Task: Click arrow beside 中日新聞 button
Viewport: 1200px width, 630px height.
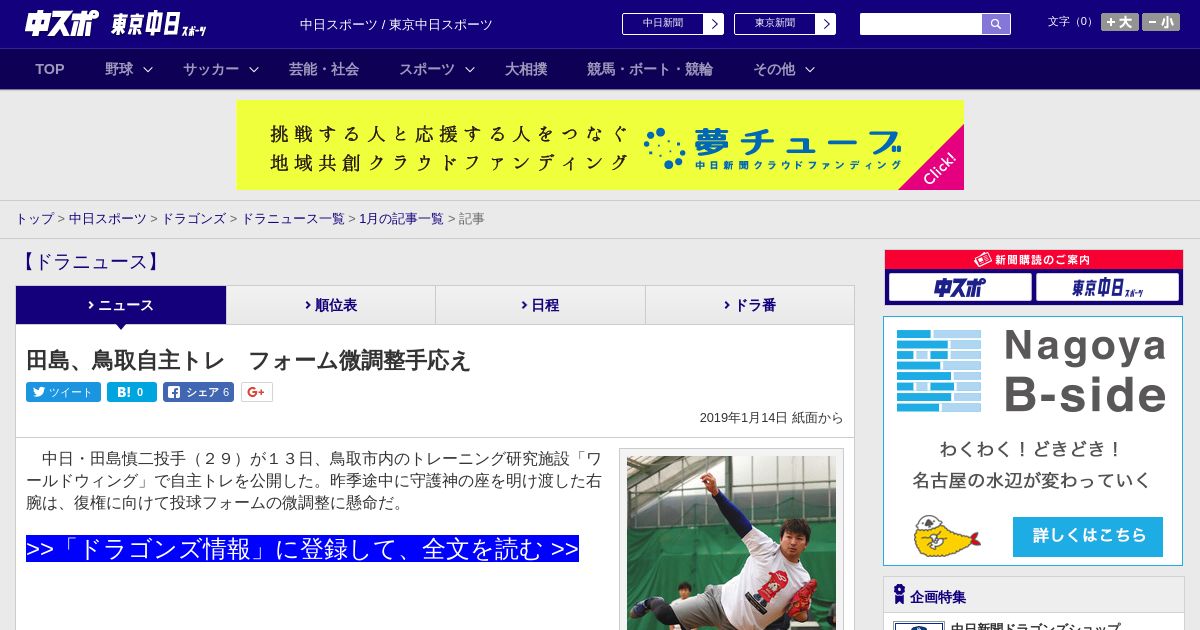Action: [714, 24]
